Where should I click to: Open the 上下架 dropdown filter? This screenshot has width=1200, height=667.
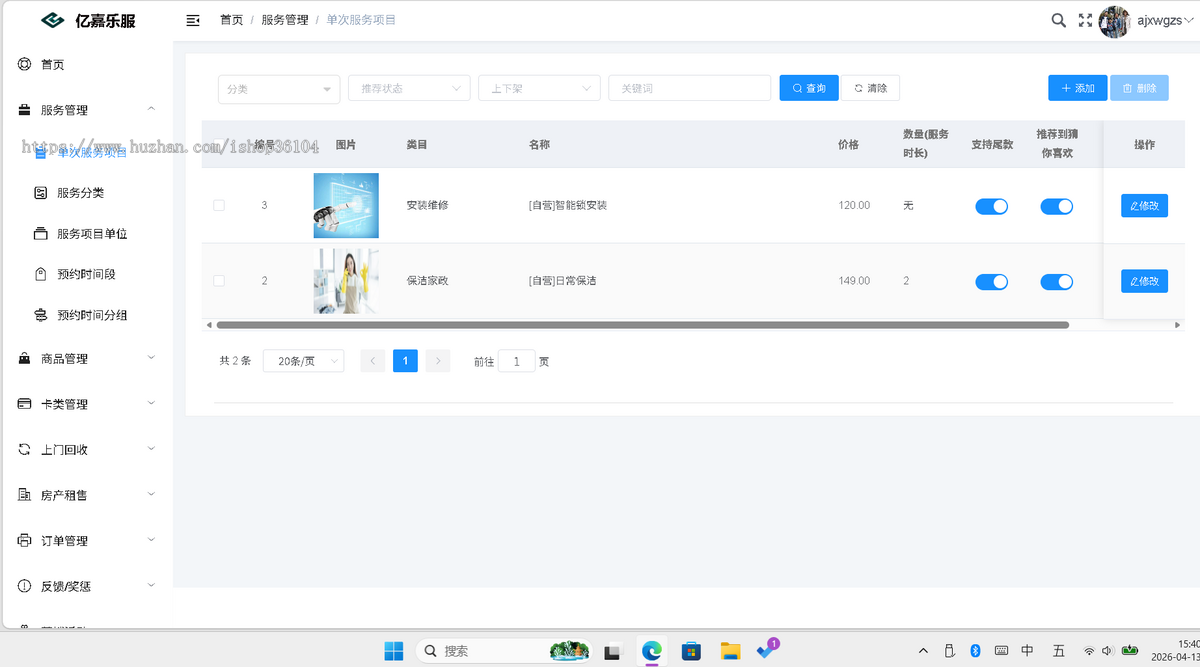click(539, 88)
